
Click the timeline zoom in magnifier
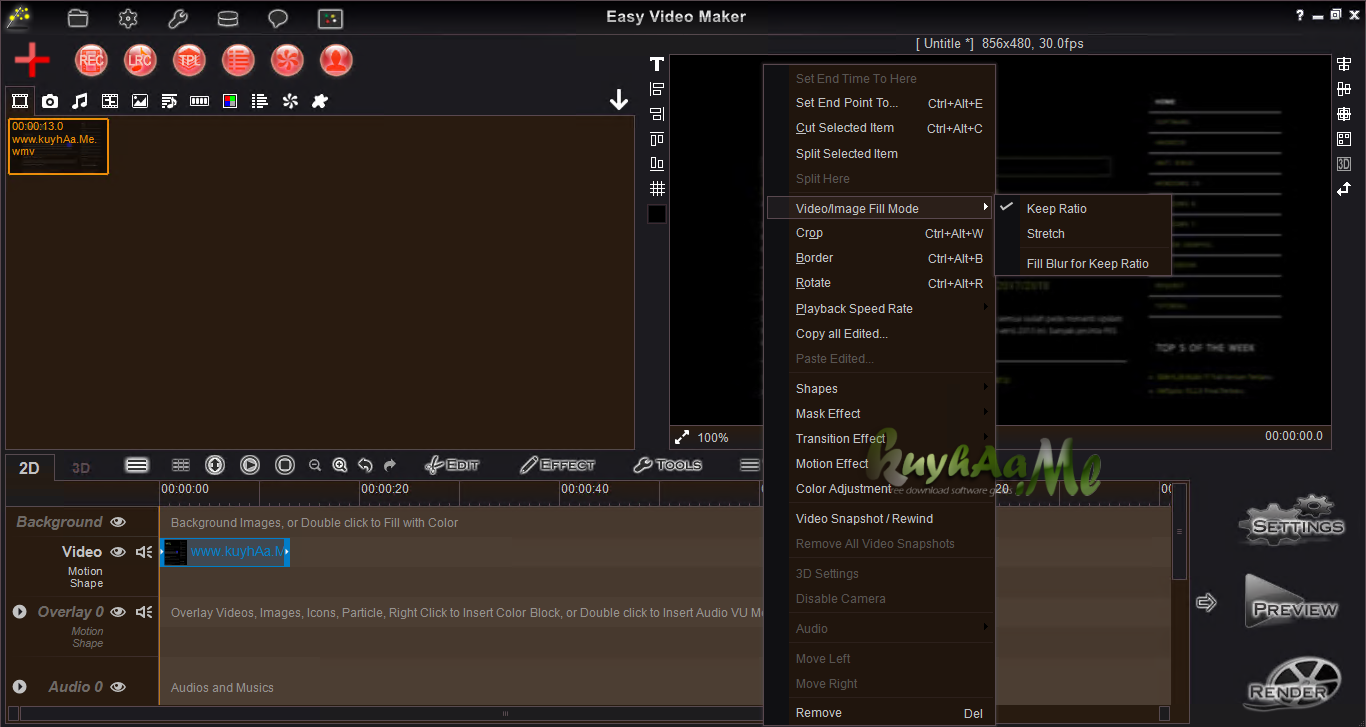pyautogui.click(x=340, y=465)
